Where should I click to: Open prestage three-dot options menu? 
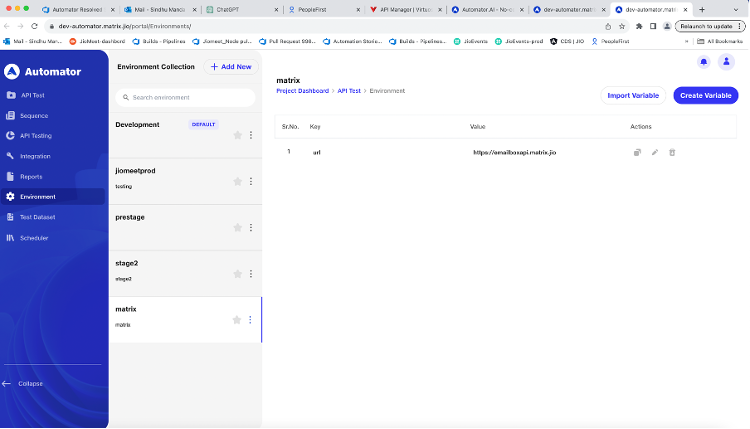pos(251,228)
